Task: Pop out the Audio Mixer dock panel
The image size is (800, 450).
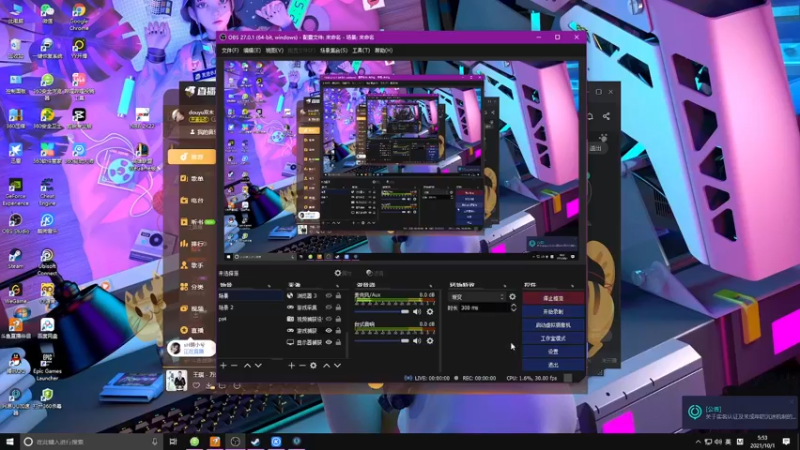Action: coord(431,285)
